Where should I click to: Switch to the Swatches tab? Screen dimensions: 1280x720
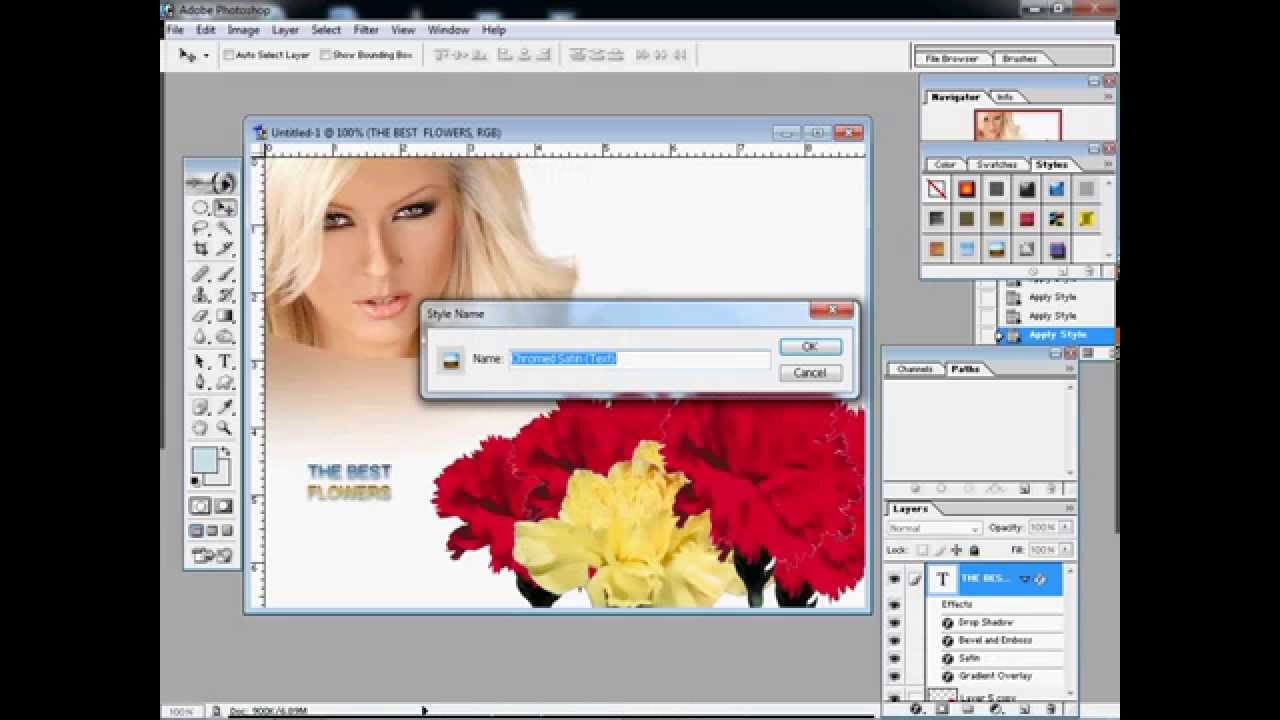996,165
